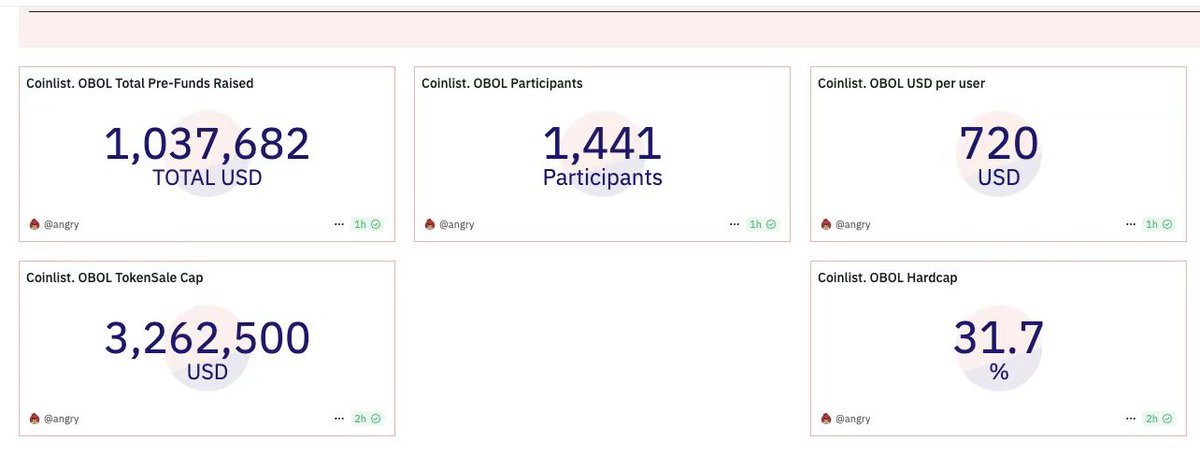Click 1h refresh status on Total Pre-Funds Raised card
1200x455 pixels.
367,224
